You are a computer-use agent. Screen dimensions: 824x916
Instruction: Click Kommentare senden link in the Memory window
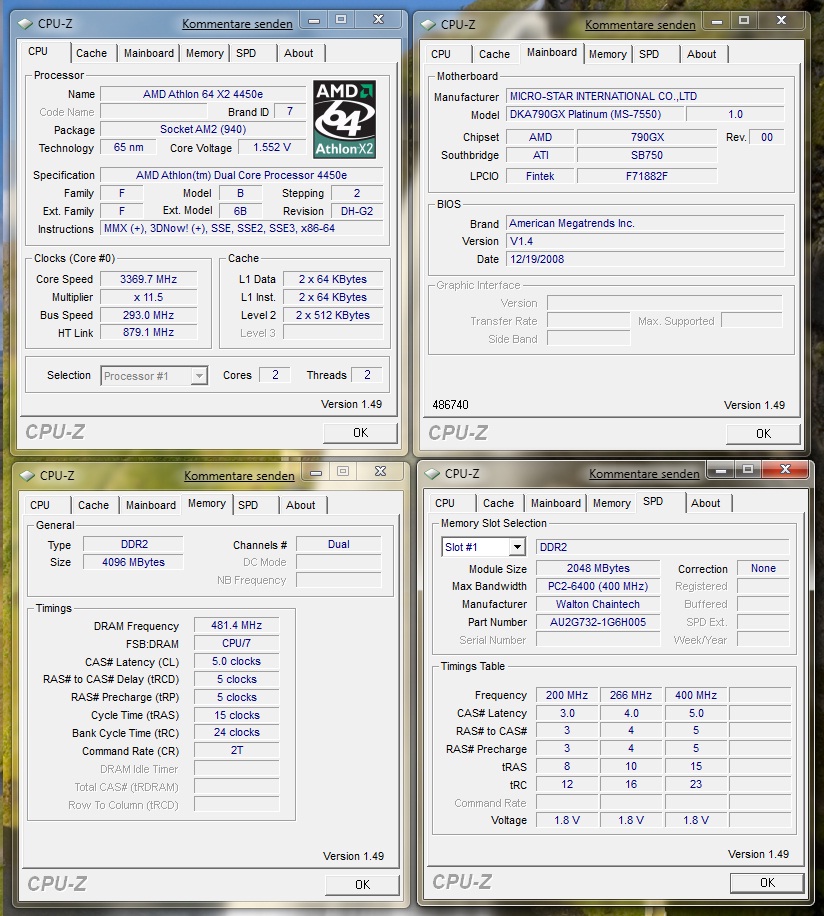point(239,476)
